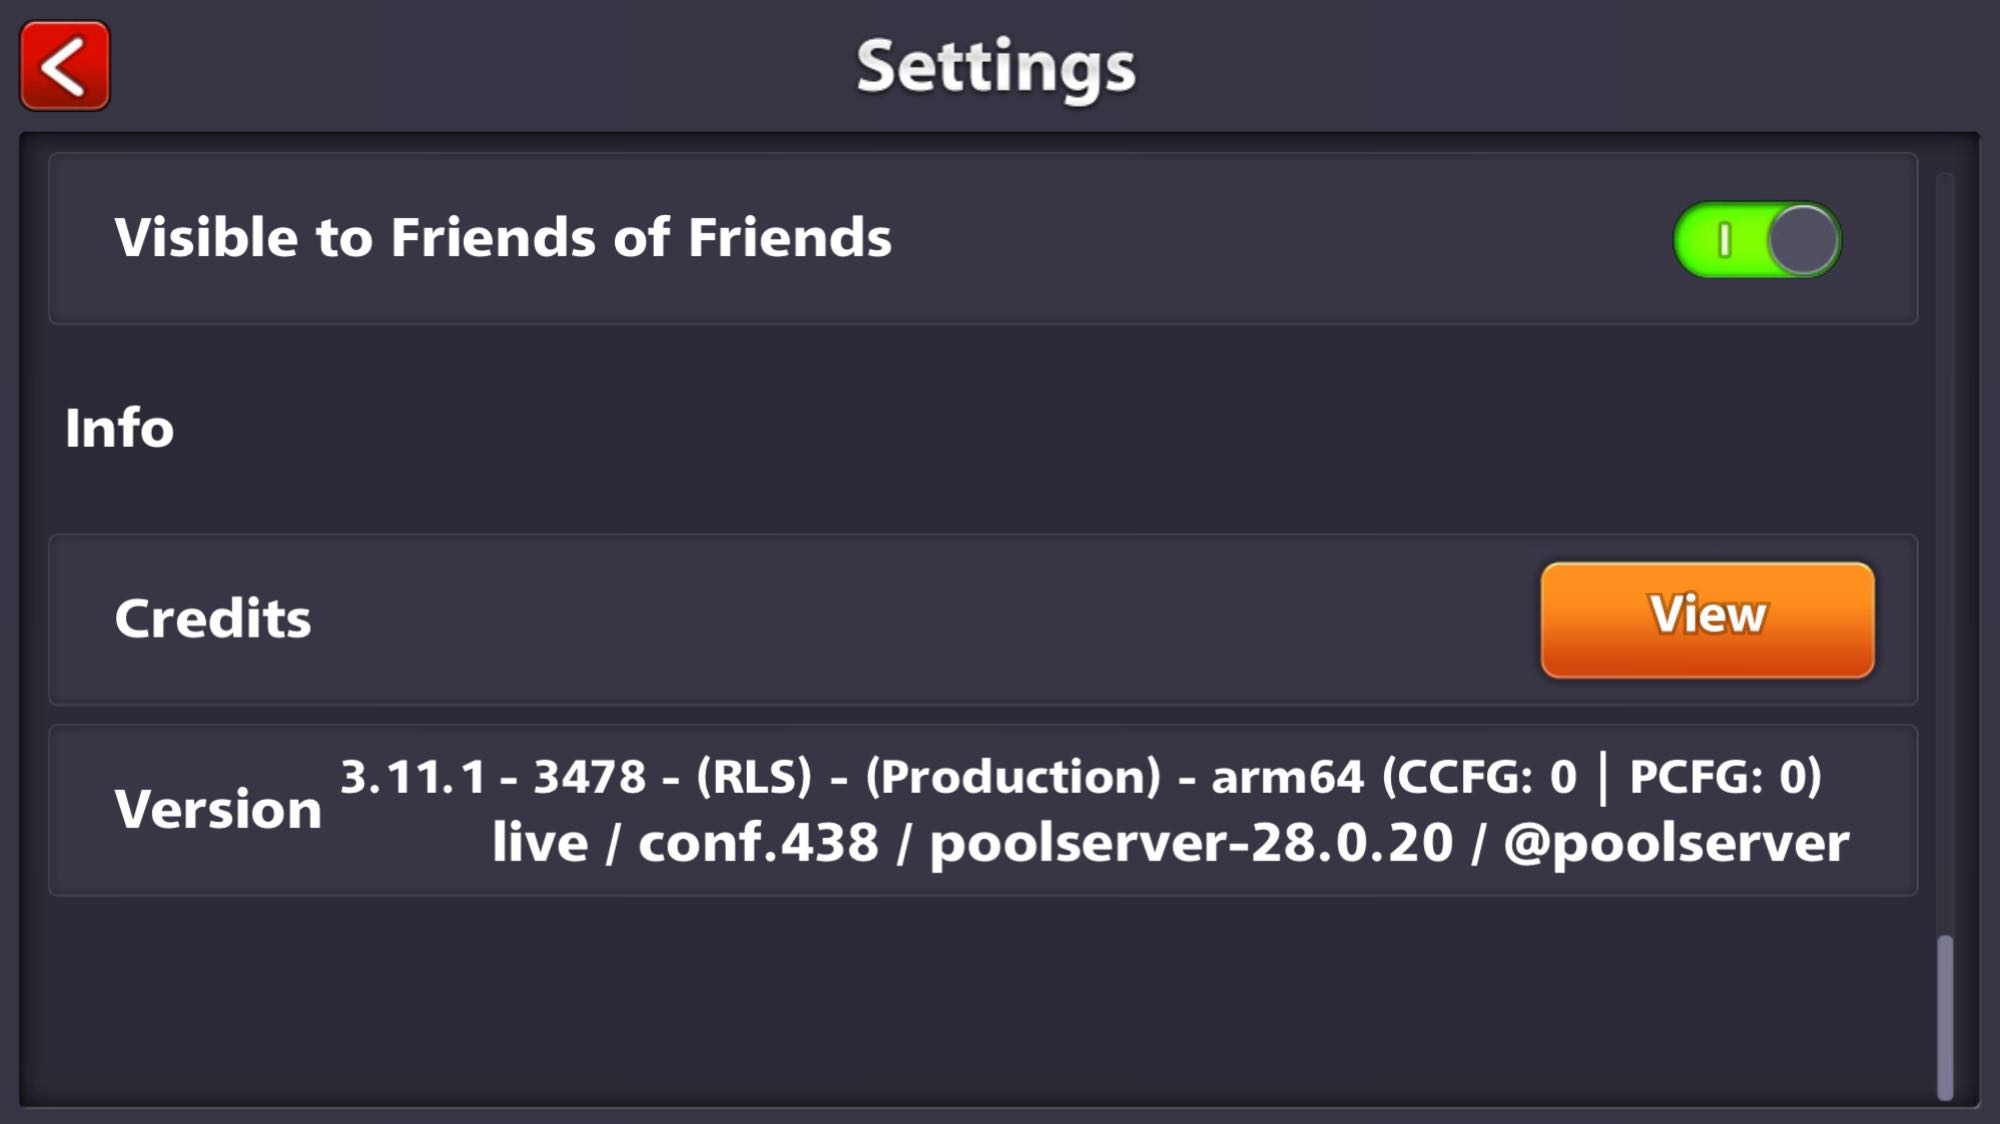Viewport: 2000px width, 1124px height.
Task: Click the settings scrollbar thumb
Action: coord(1945,1017)
